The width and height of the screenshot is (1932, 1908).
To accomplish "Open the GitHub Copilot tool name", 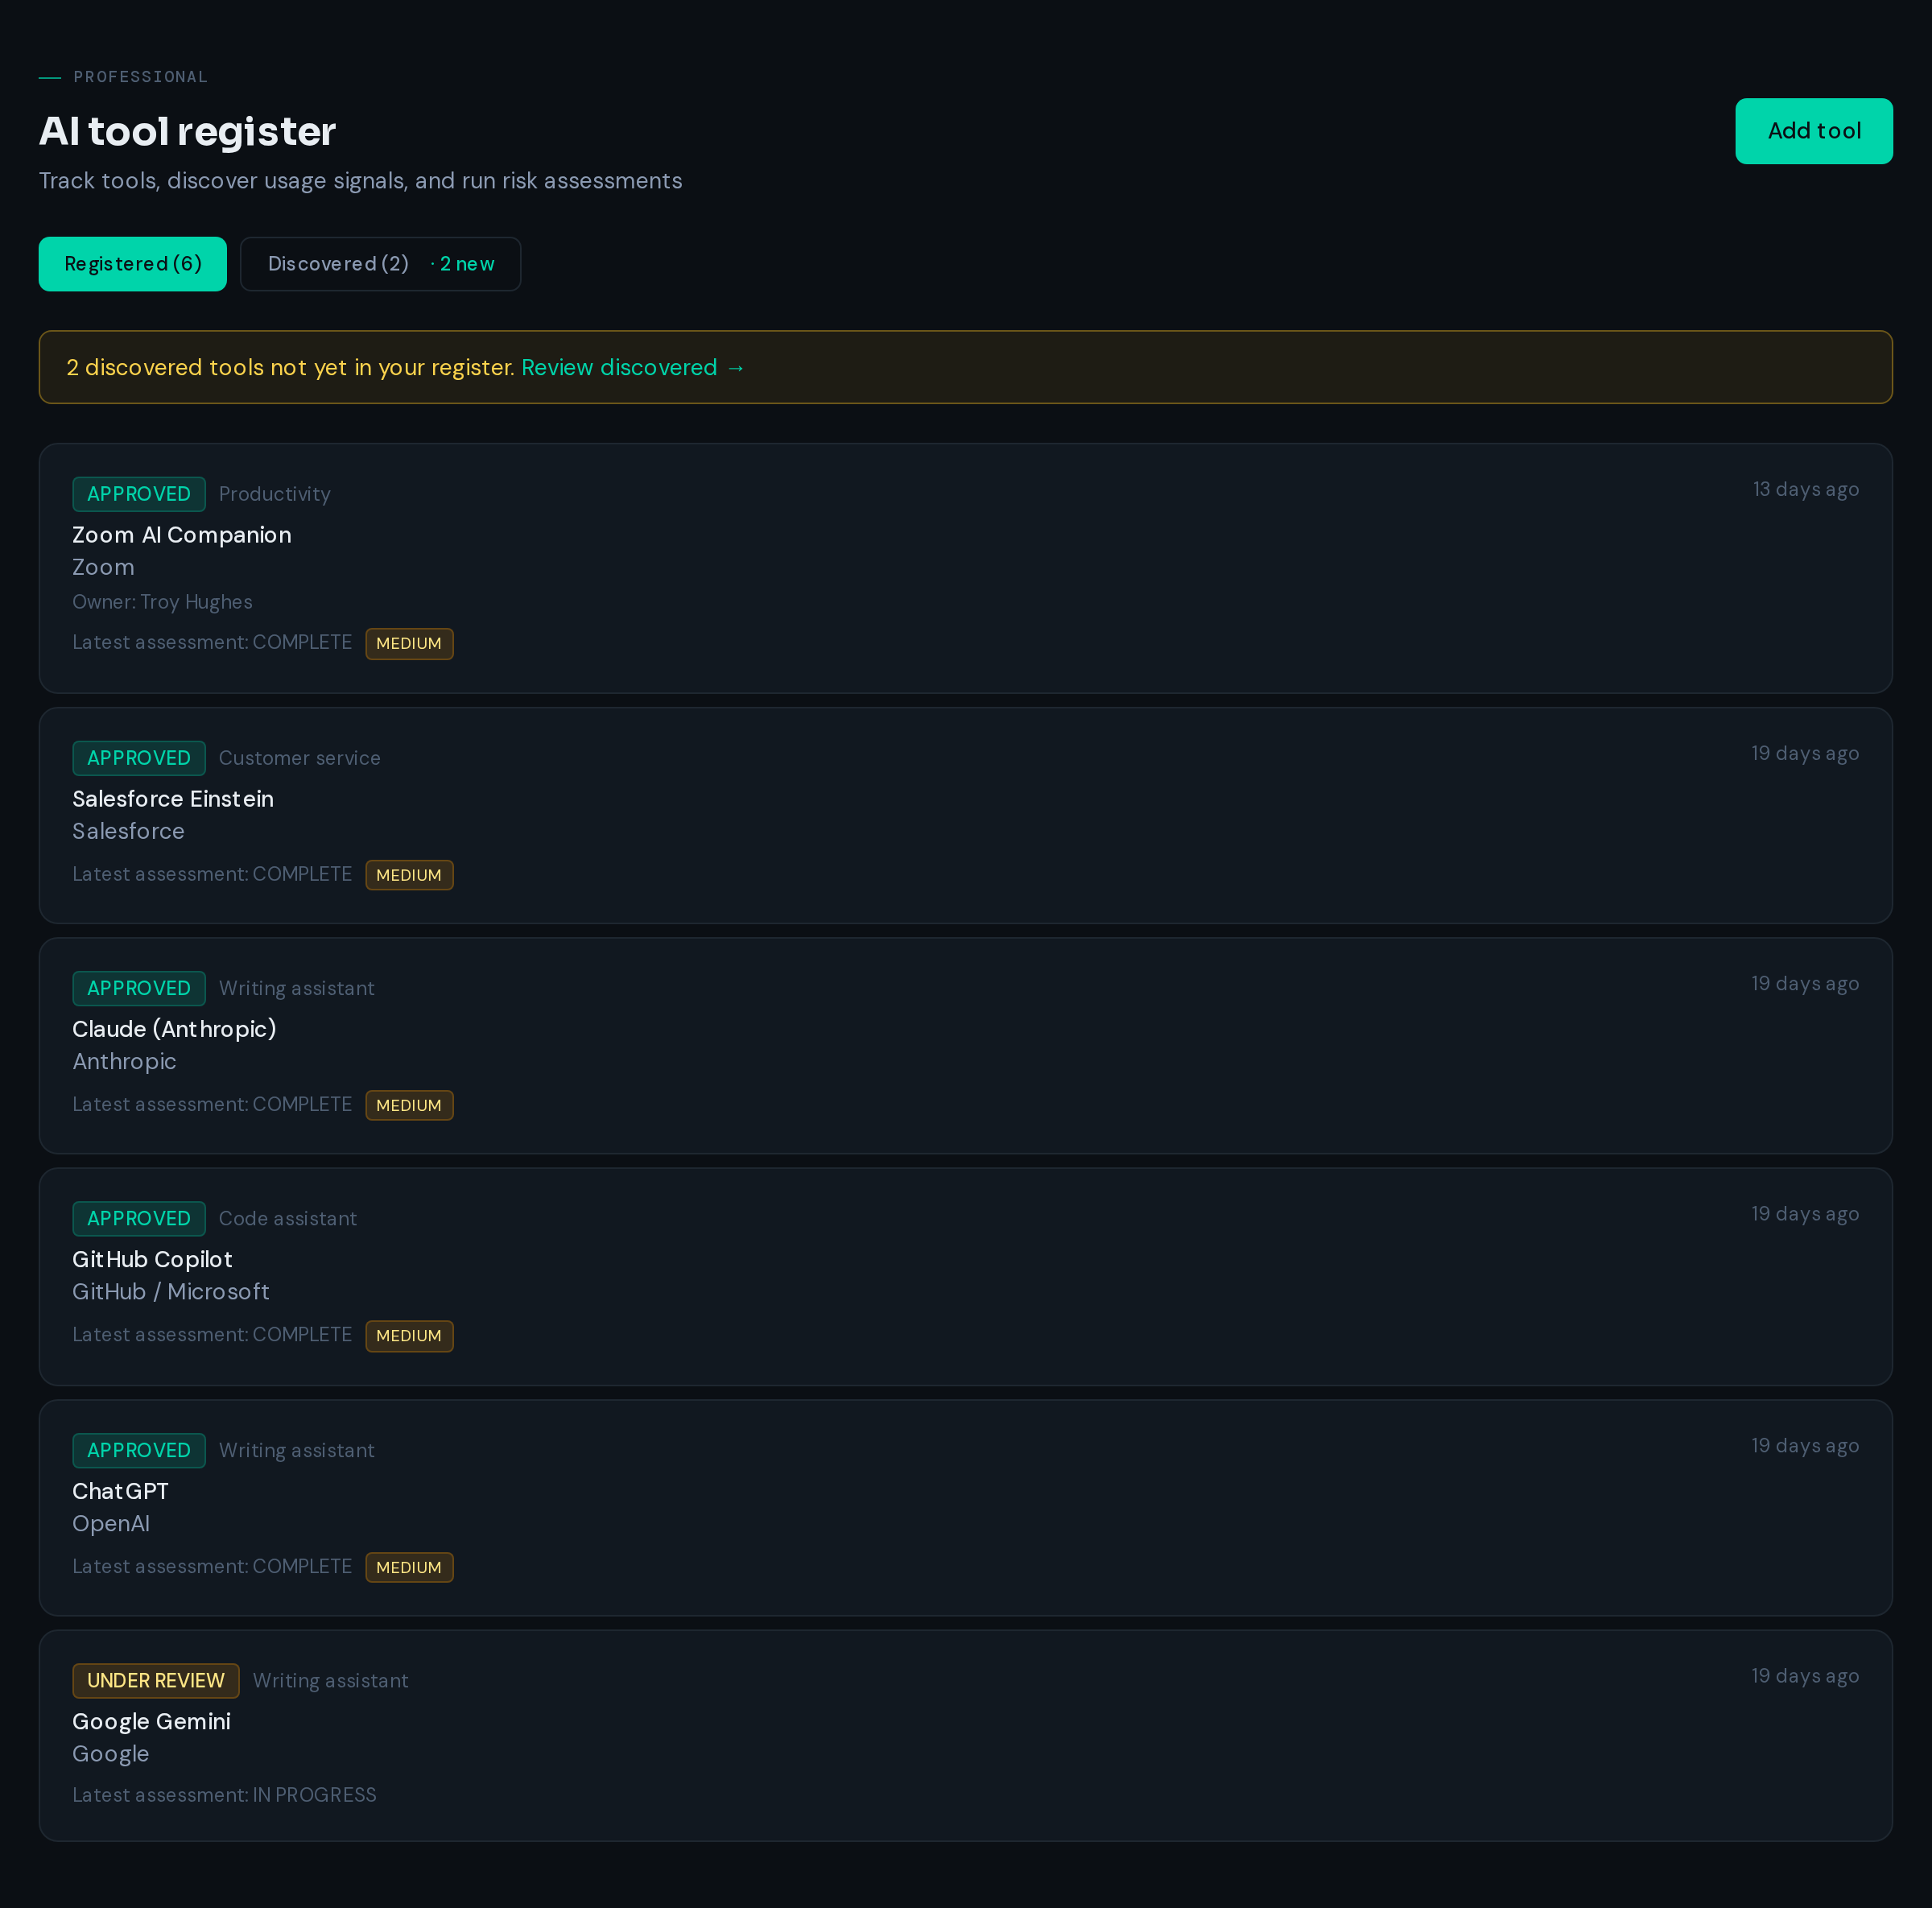I will click(x=152, y=1259).
